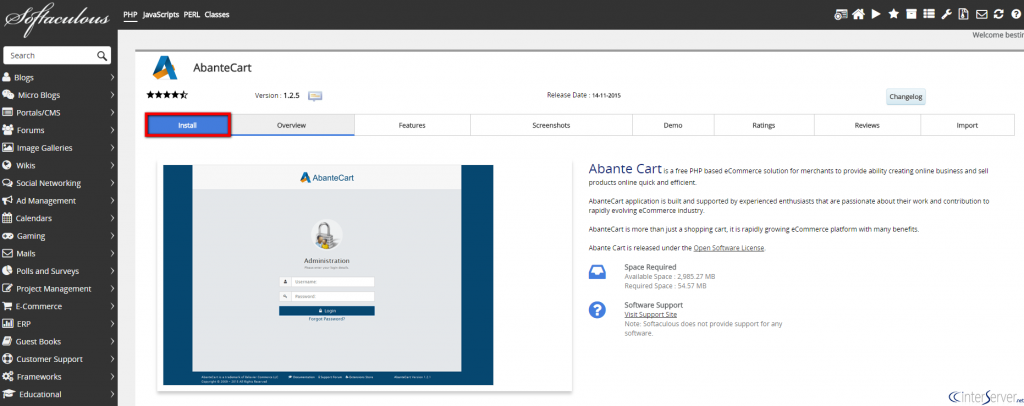1024x406 pixels.
Task: Expand the Customer Support chevron
Action: click(112, 359)
